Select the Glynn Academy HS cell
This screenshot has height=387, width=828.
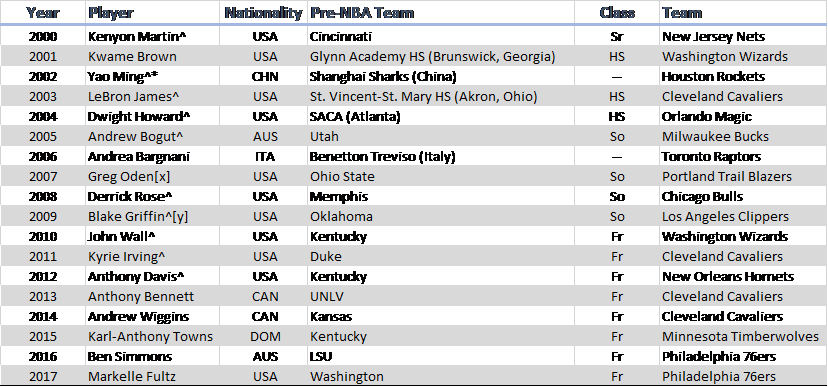pos(441,56)
